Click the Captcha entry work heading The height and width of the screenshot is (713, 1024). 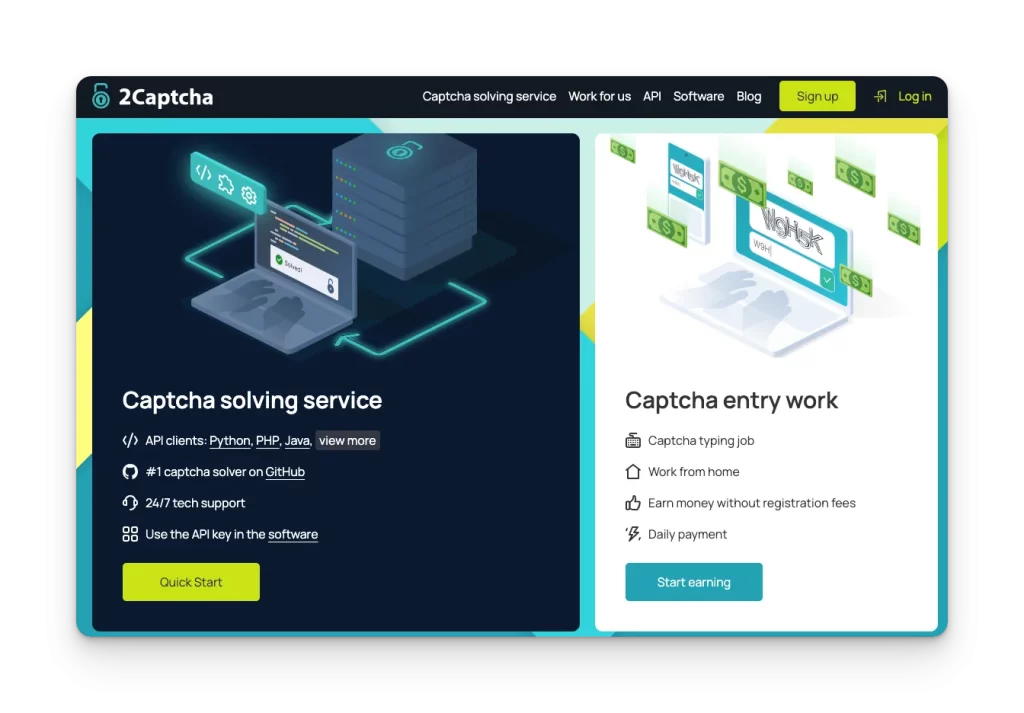click(x=731, y=400)
